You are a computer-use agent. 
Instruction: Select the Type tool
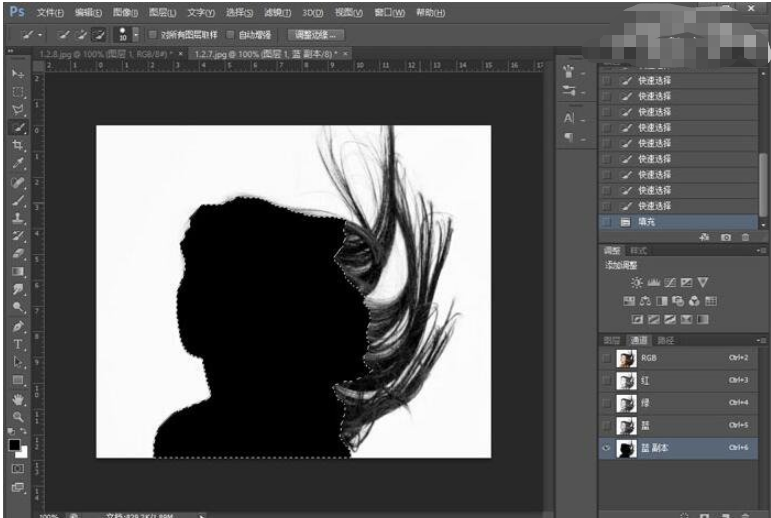point(17,343)
